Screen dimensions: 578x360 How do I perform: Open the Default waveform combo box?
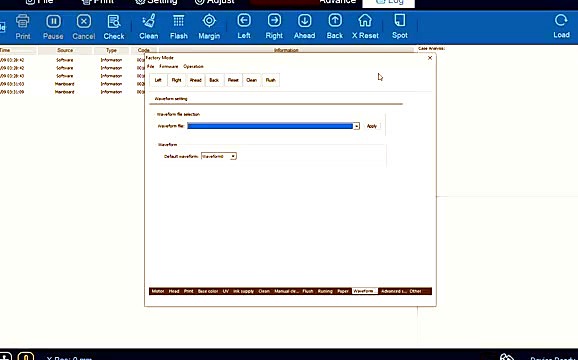pyautogui.click(x=219, y=156)
